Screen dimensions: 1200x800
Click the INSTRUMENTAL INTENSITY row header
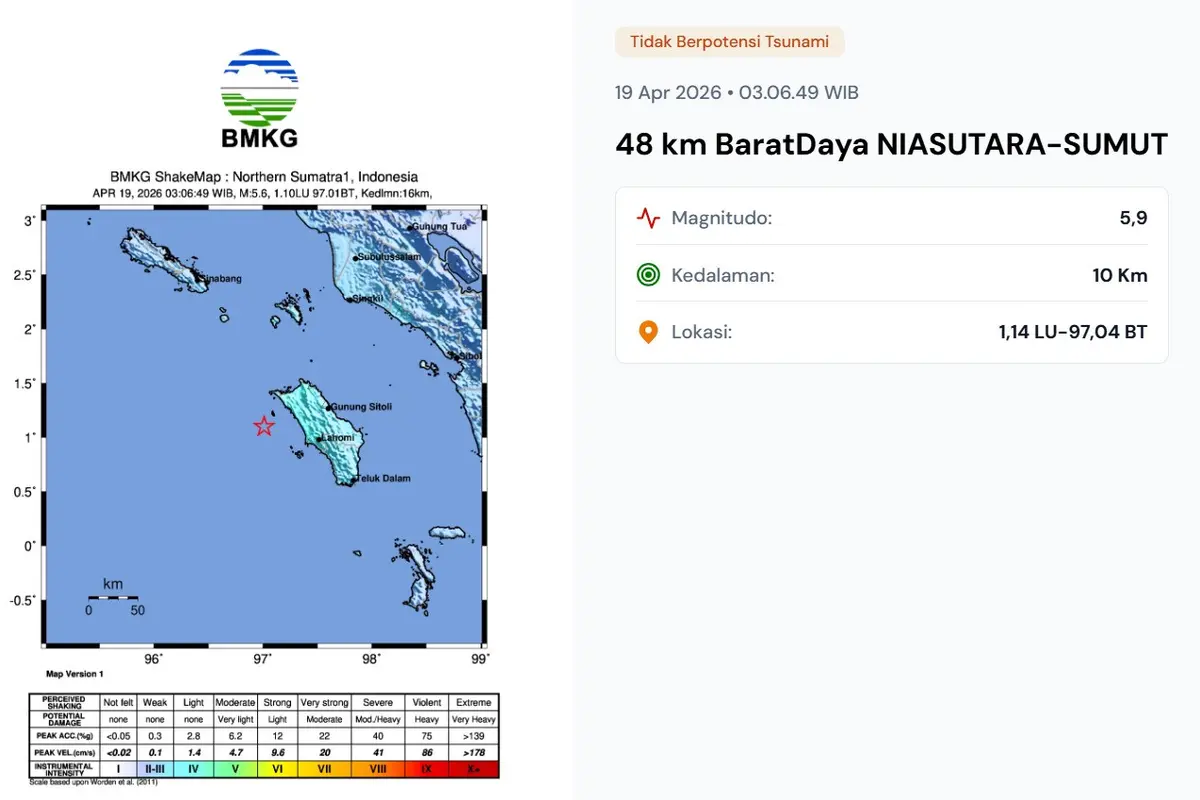[x=65, y=769]
